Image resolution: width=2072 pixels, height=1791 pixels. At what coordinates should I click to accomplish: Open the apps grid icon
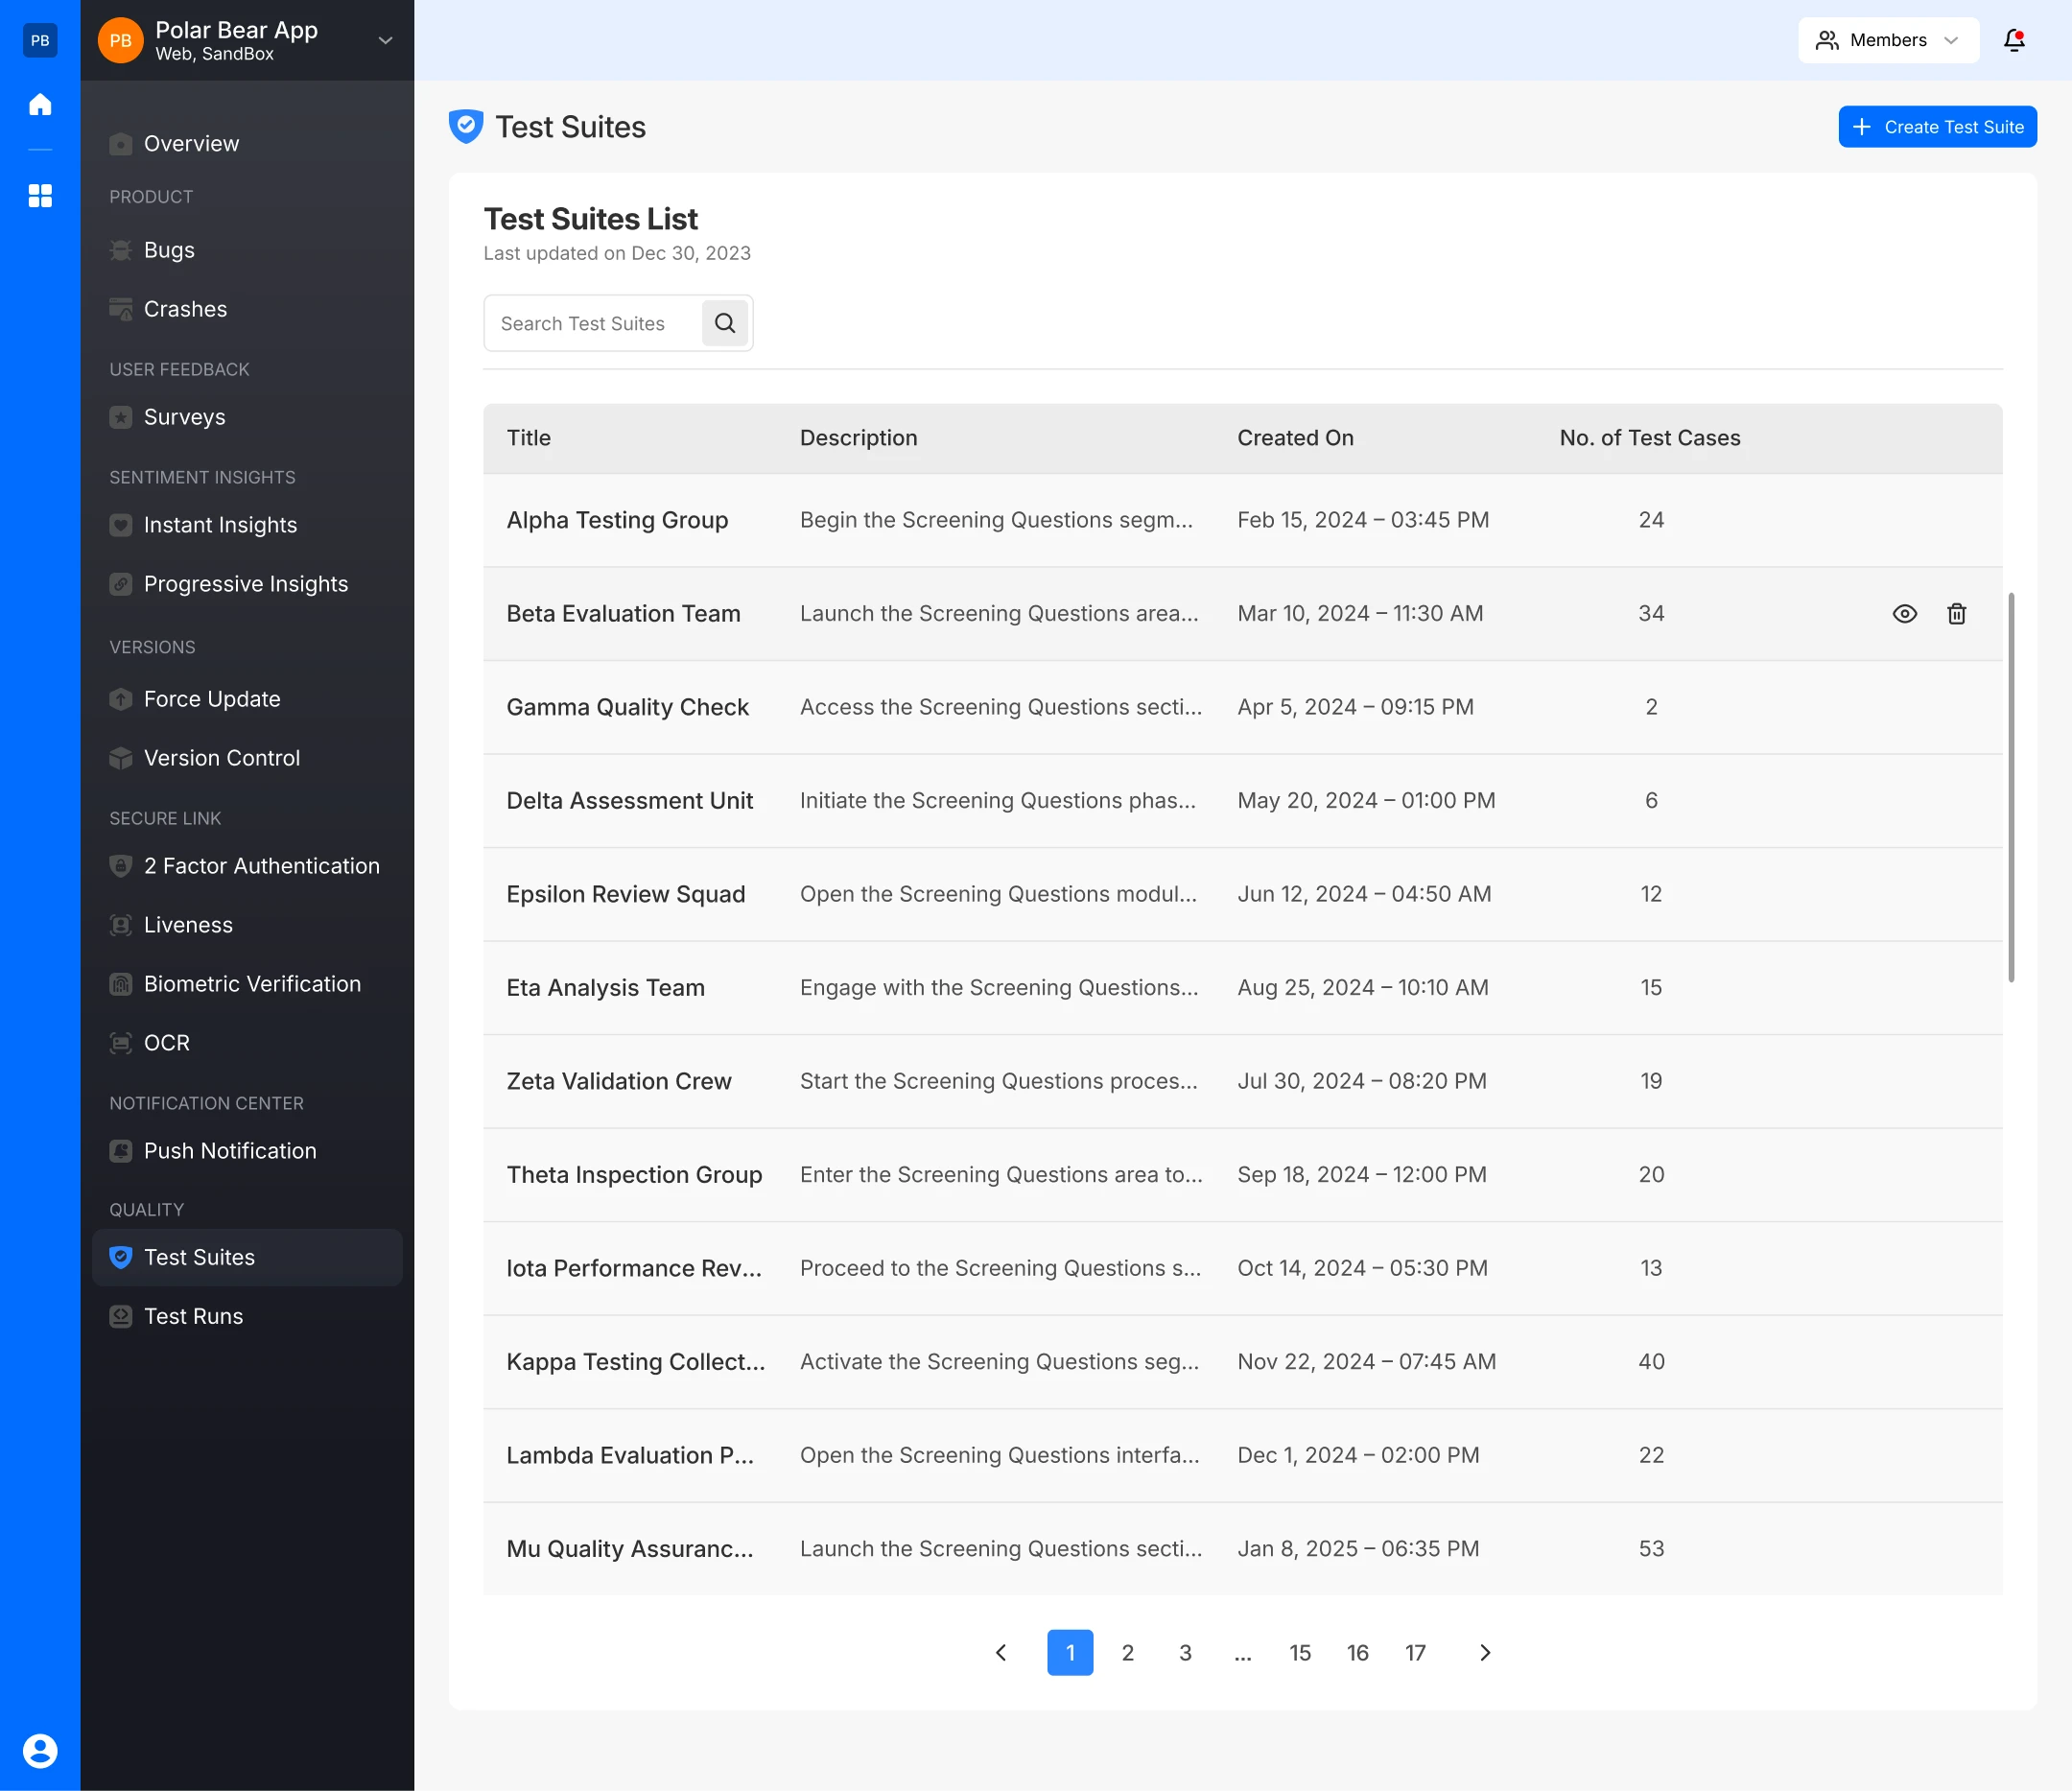pyautogui.click(x=40, y=195)
